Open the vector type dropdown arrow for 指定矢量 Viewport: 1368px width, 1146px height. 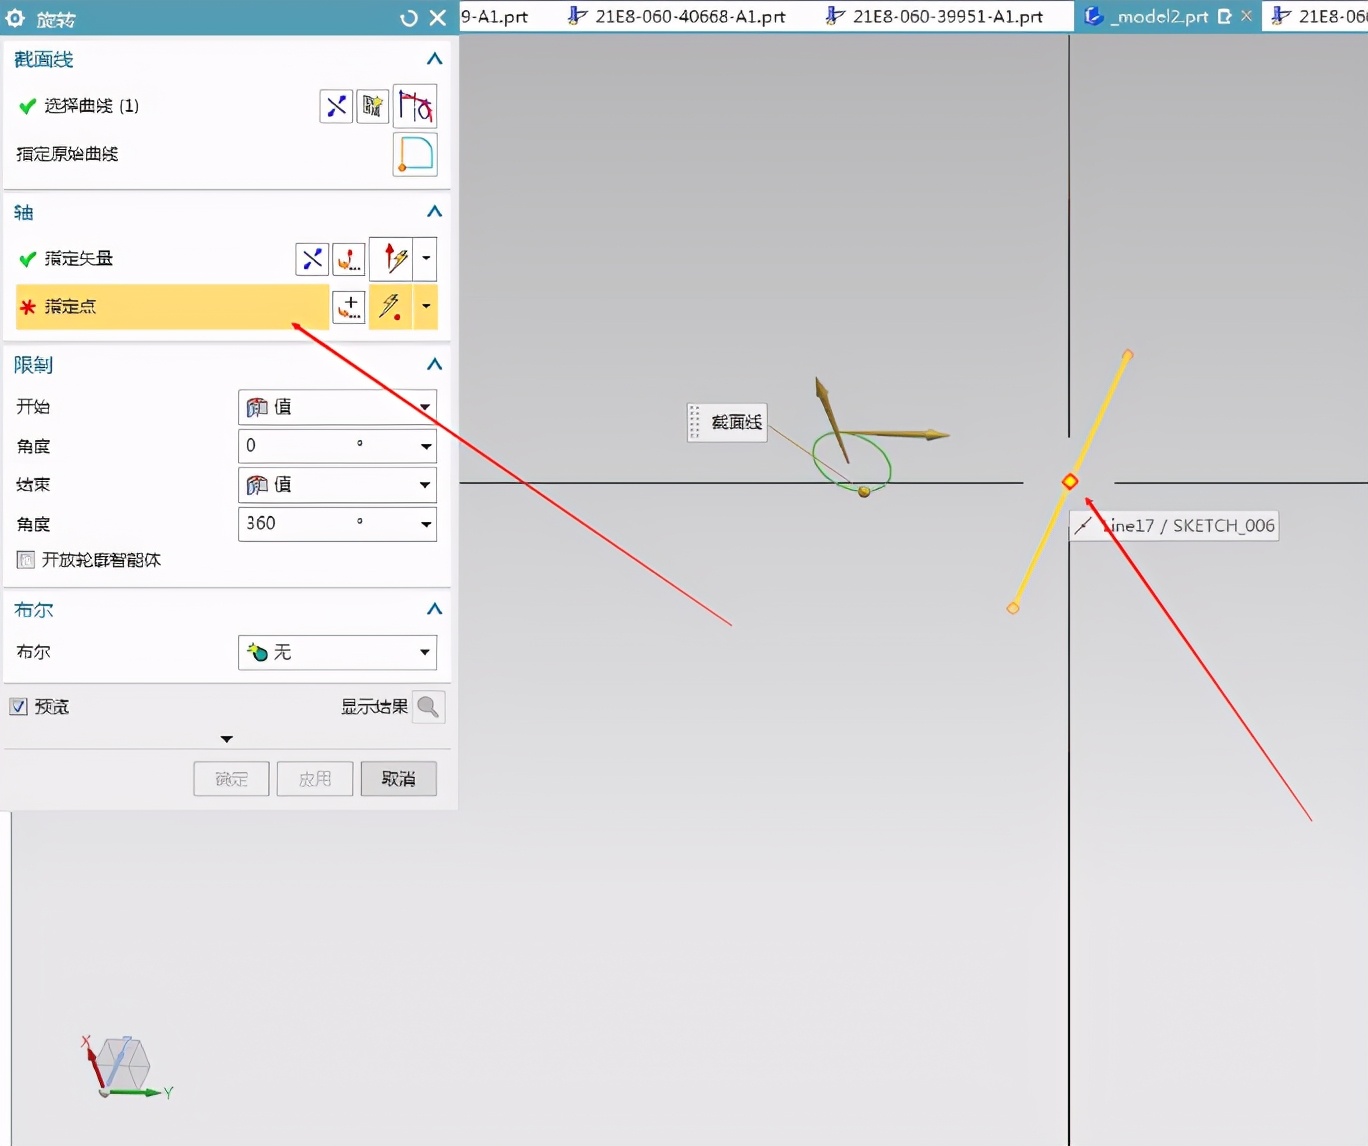click(426, 259)
